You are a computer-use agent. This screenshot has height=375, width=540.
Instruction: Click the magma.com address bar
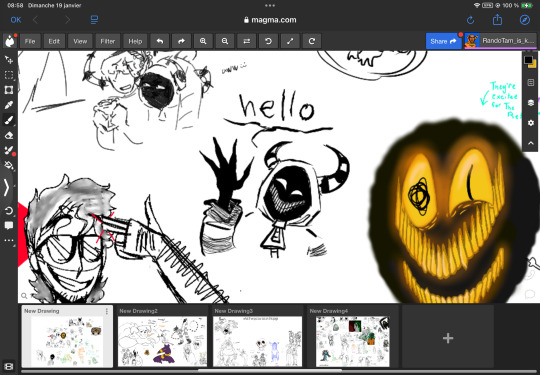click(x=270, y=20)
